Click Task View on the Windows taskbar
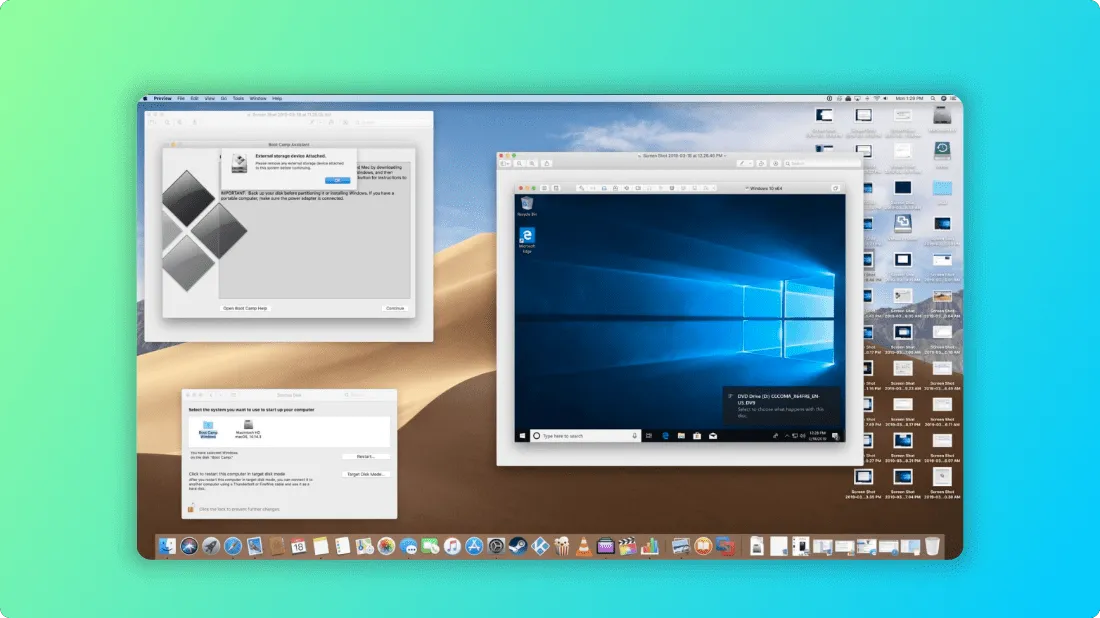Screen dimensions: 1100x618 [x=649, y=436]
